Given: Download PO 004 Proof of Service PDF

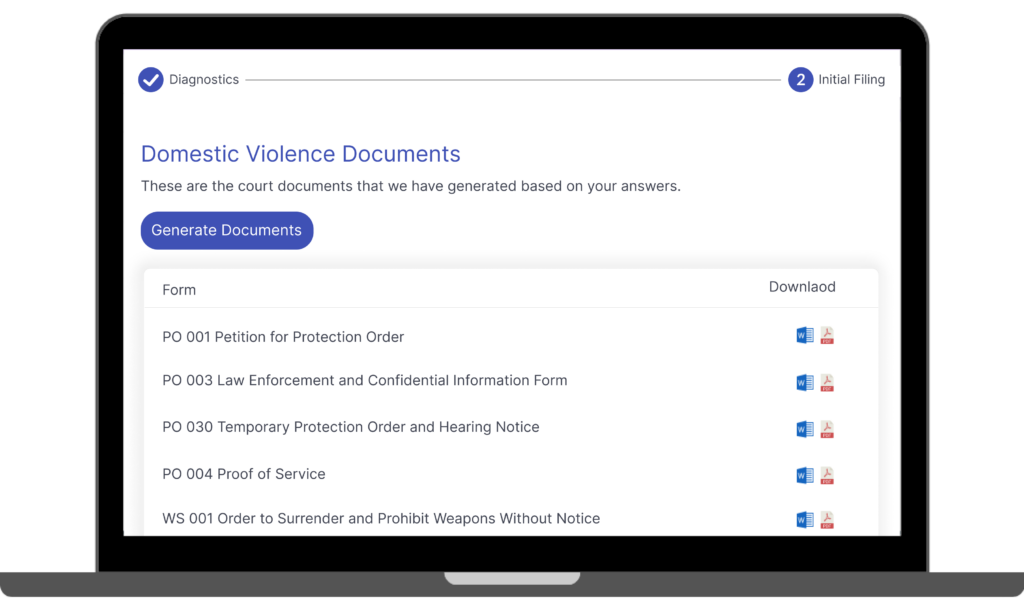Looking at the screenshot, I should (827, 475).
